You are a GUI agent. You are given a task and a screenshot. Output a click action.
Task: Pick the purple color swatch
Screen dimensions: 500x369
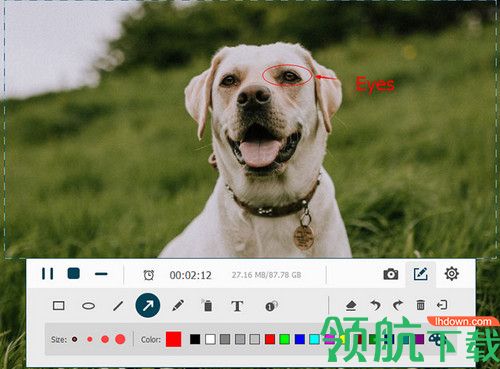[419, 339]
